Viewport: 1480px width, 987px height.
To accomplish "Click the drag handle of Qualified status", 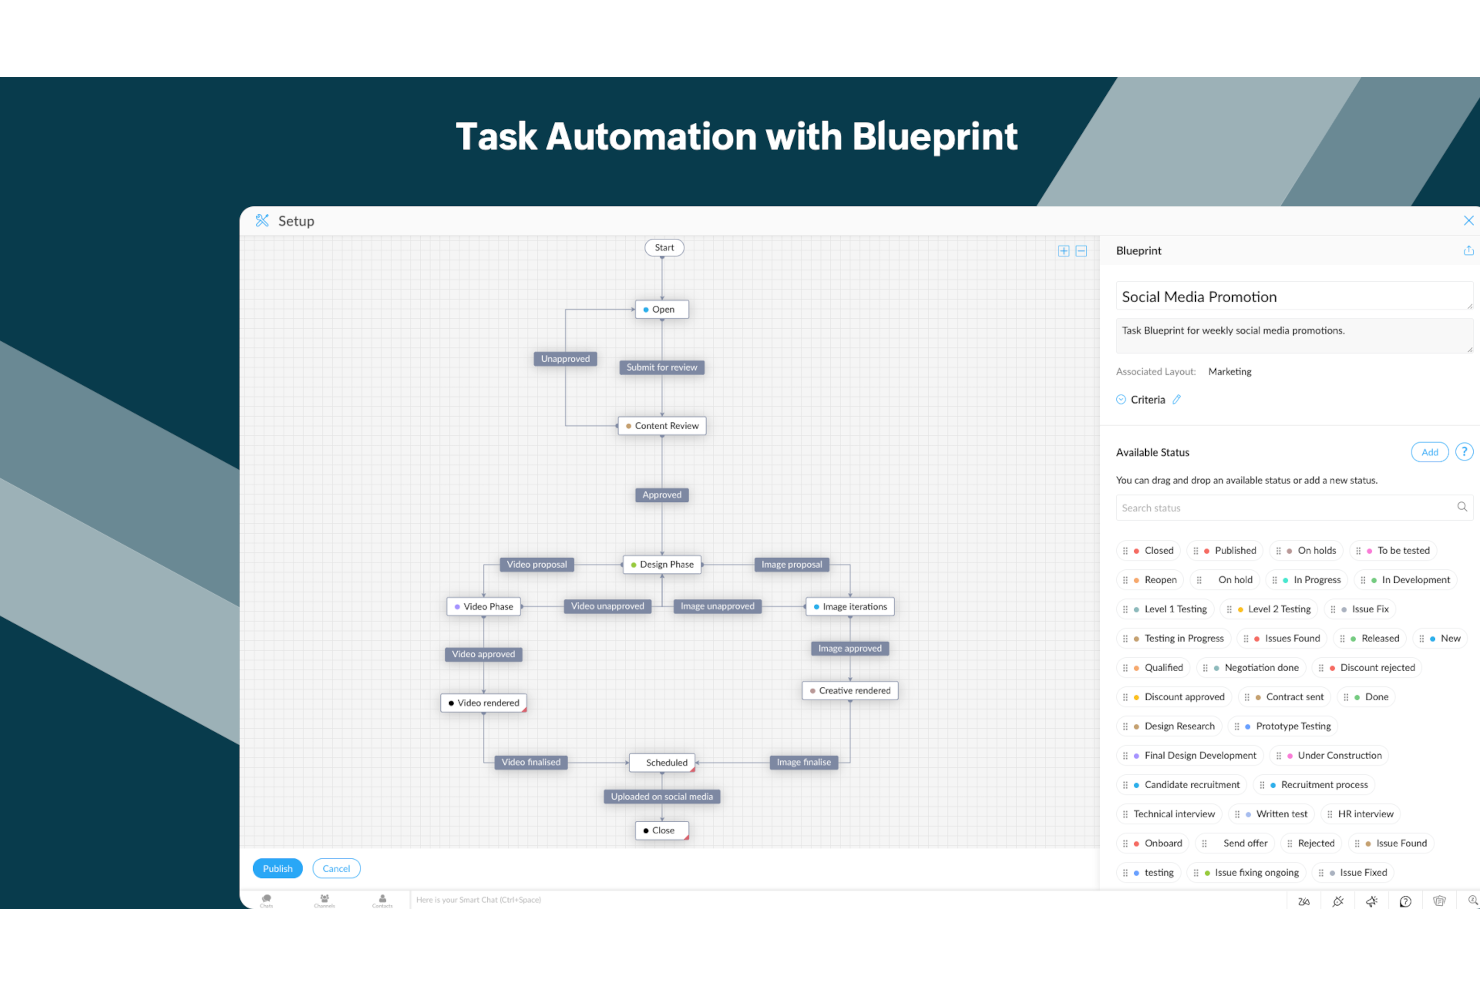I will coord(1125,668).
